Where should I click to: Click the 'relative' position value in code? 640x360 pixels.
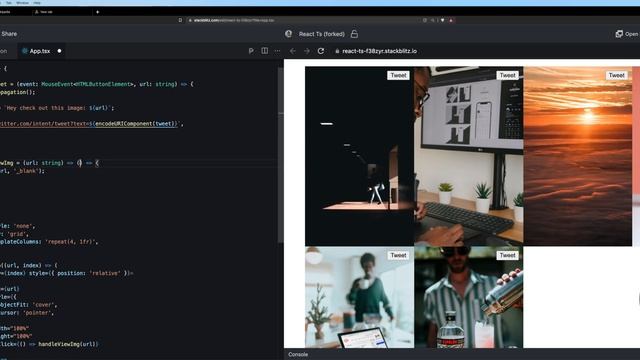(104, 273)
